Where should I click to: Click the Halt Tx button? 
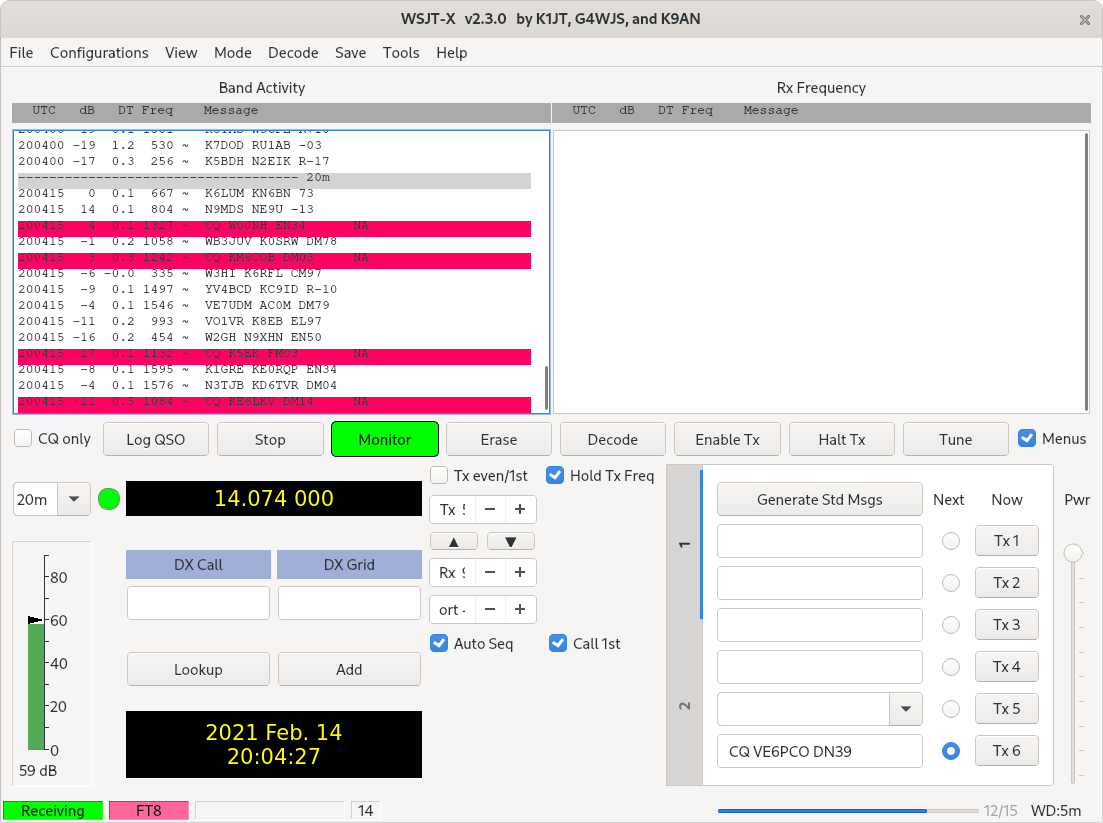pyautogui.click(x=842, y=440)
